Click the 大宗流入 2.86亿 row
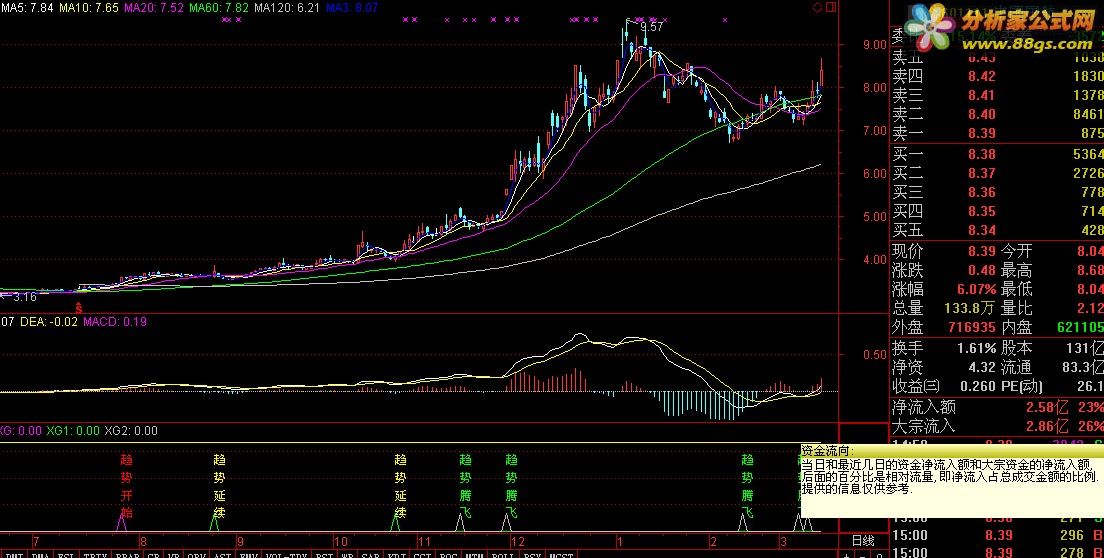The image size is (1104, 558). click(x=997, y=426)
